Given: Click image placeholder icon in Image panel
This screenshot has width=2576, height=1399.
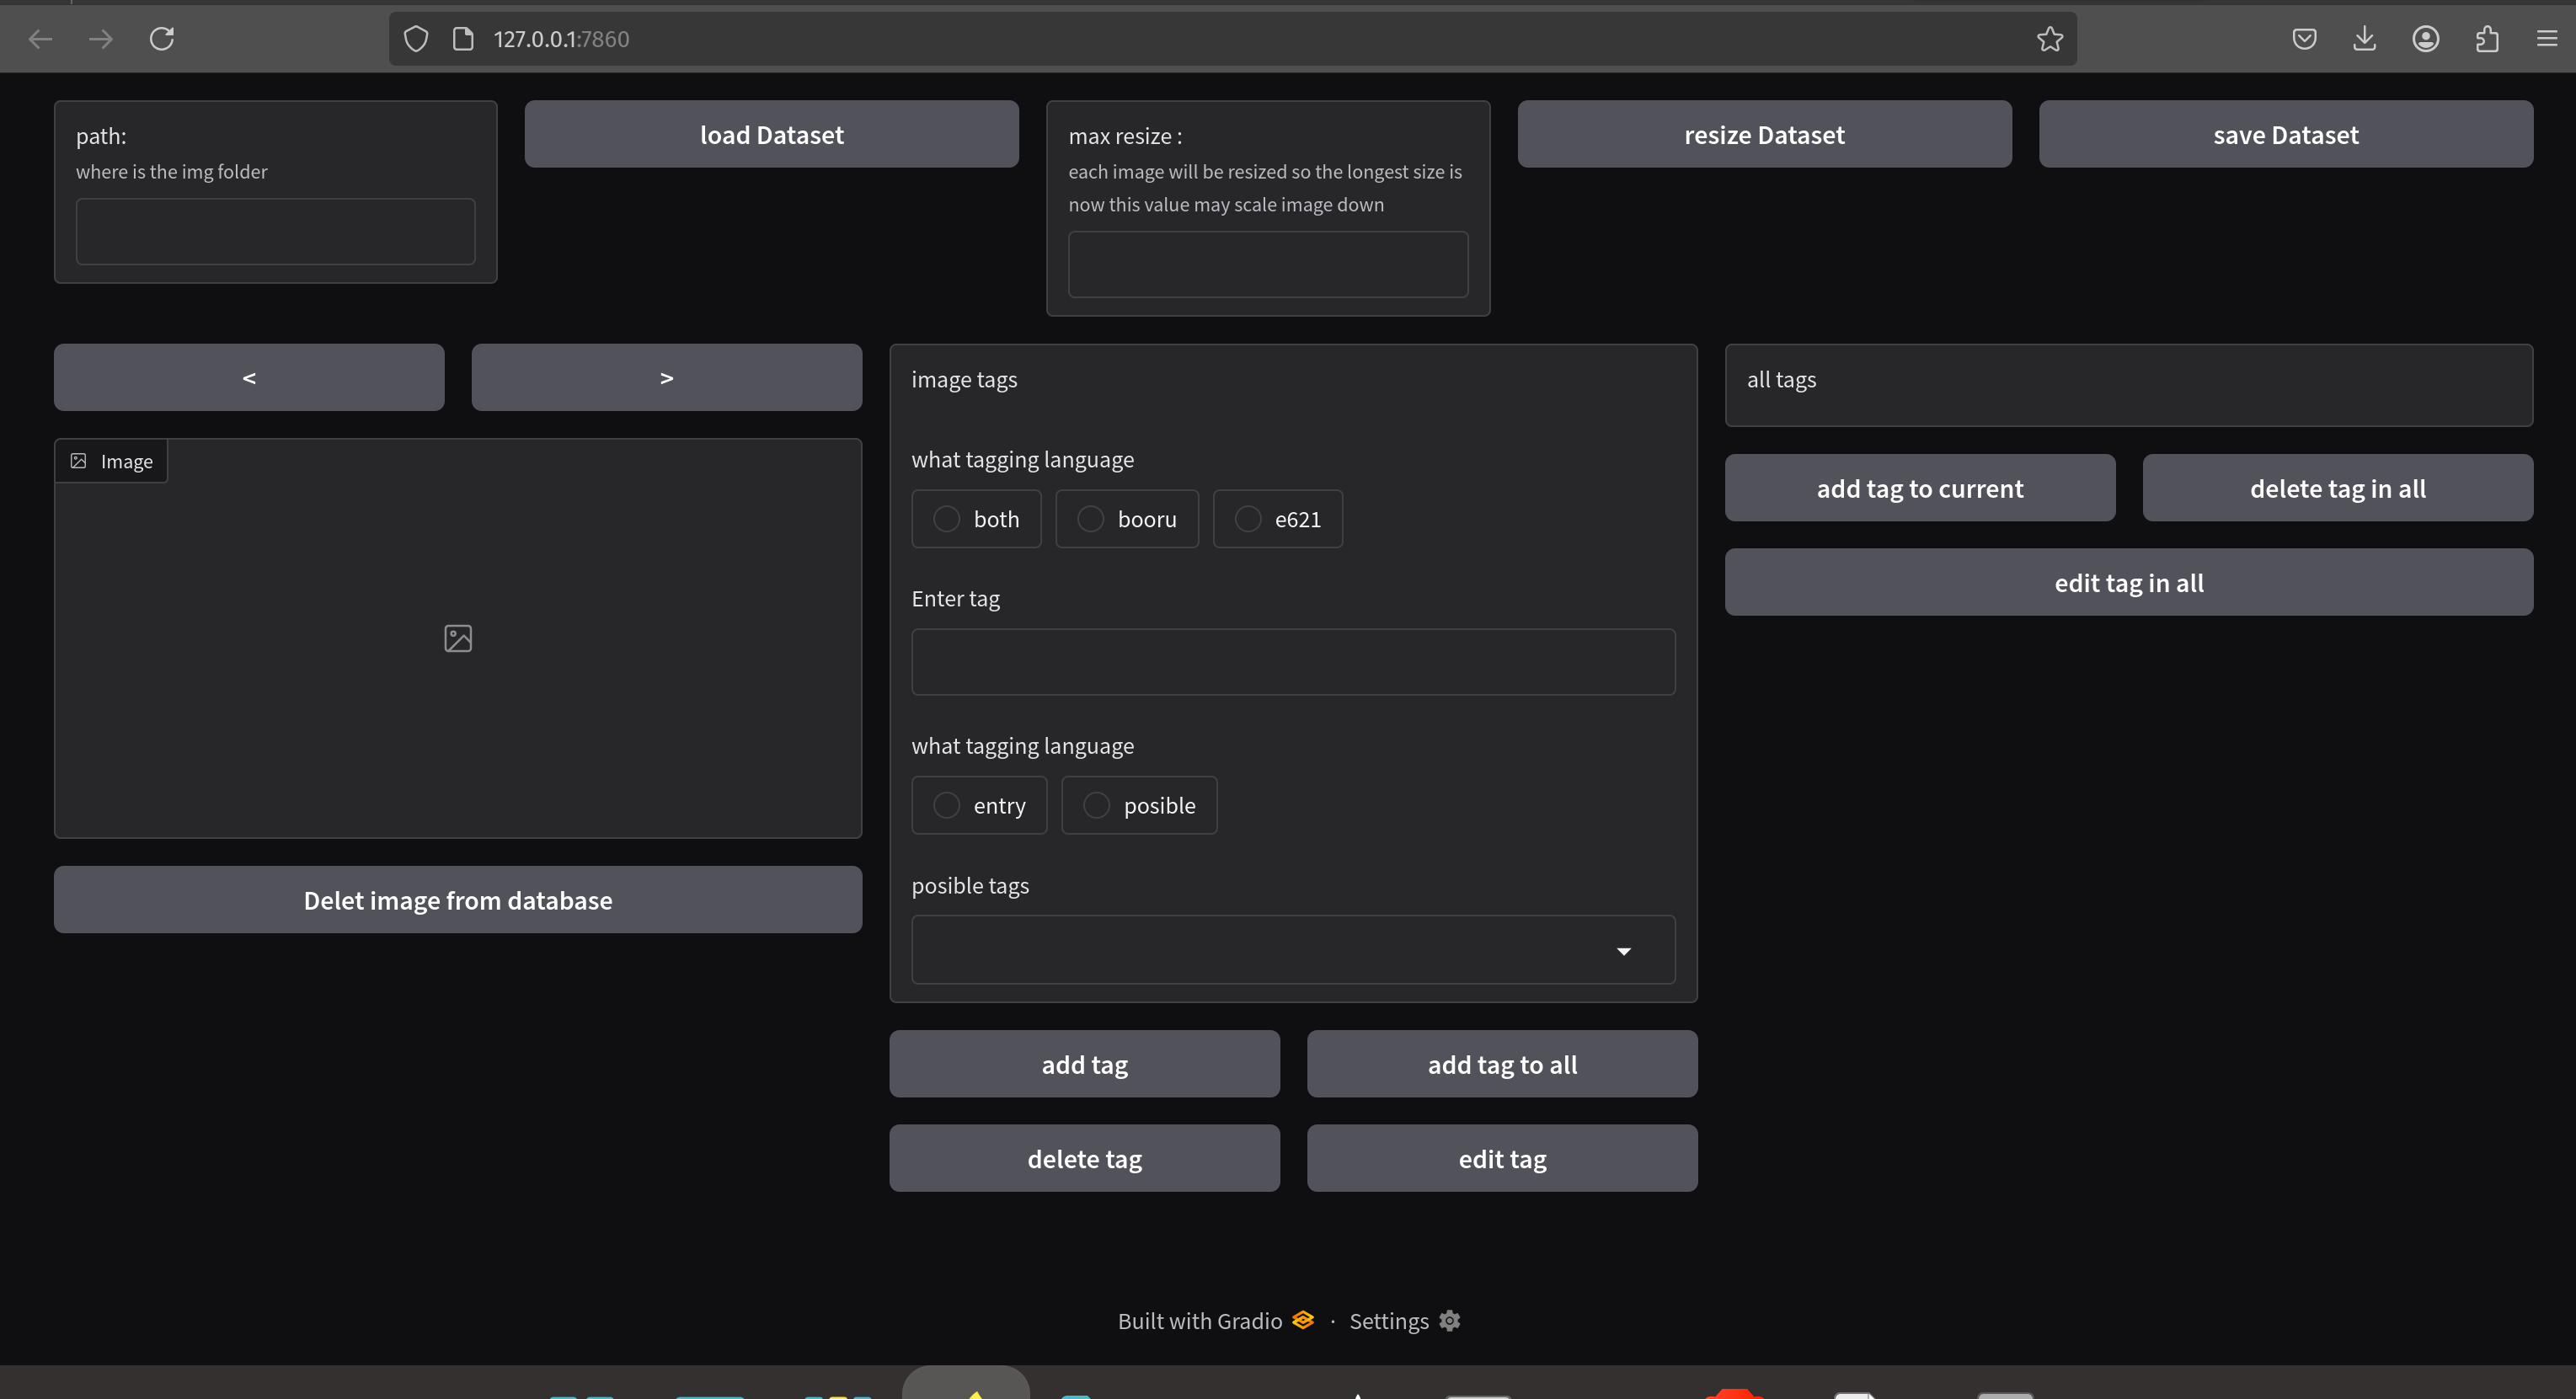Looking at the screenshot, I should (x=458, y=638).
